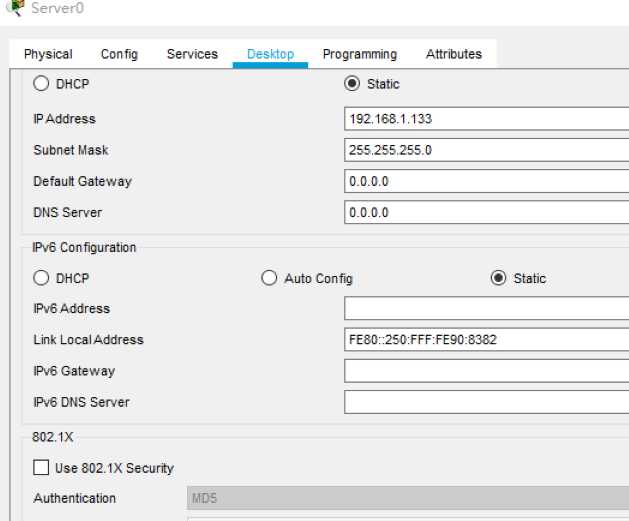Select the IPv6 Static radio button
This screenshot has height=521, width=629.
[498, 278]
